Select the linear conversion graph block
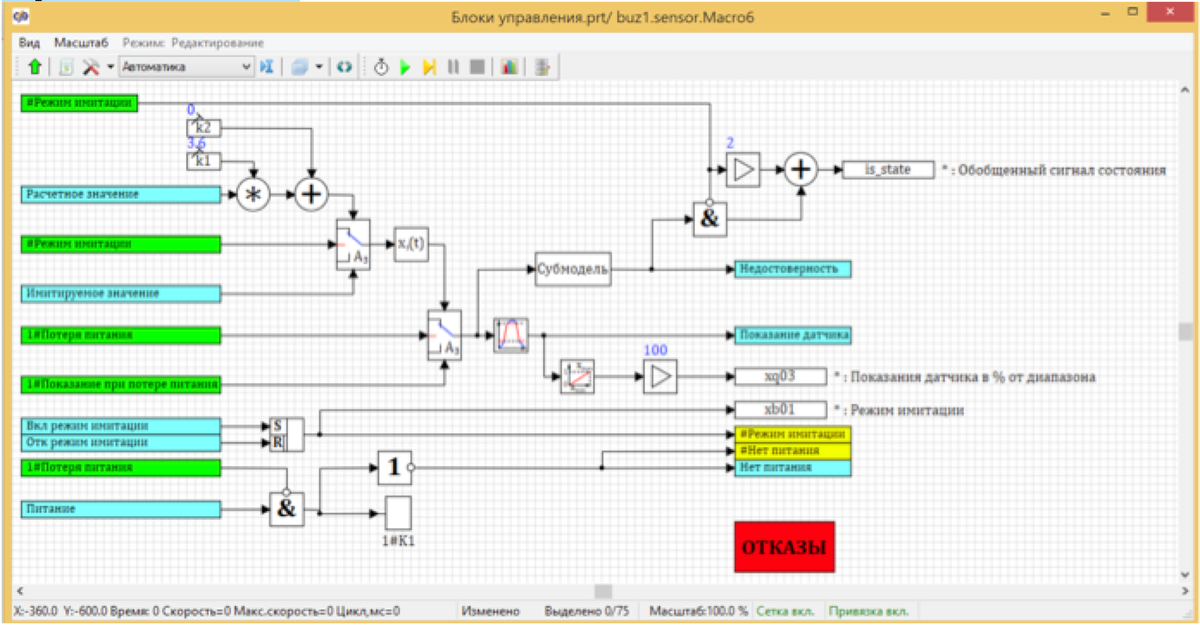This screenshot has height=625, width=1200. point(577,377)
